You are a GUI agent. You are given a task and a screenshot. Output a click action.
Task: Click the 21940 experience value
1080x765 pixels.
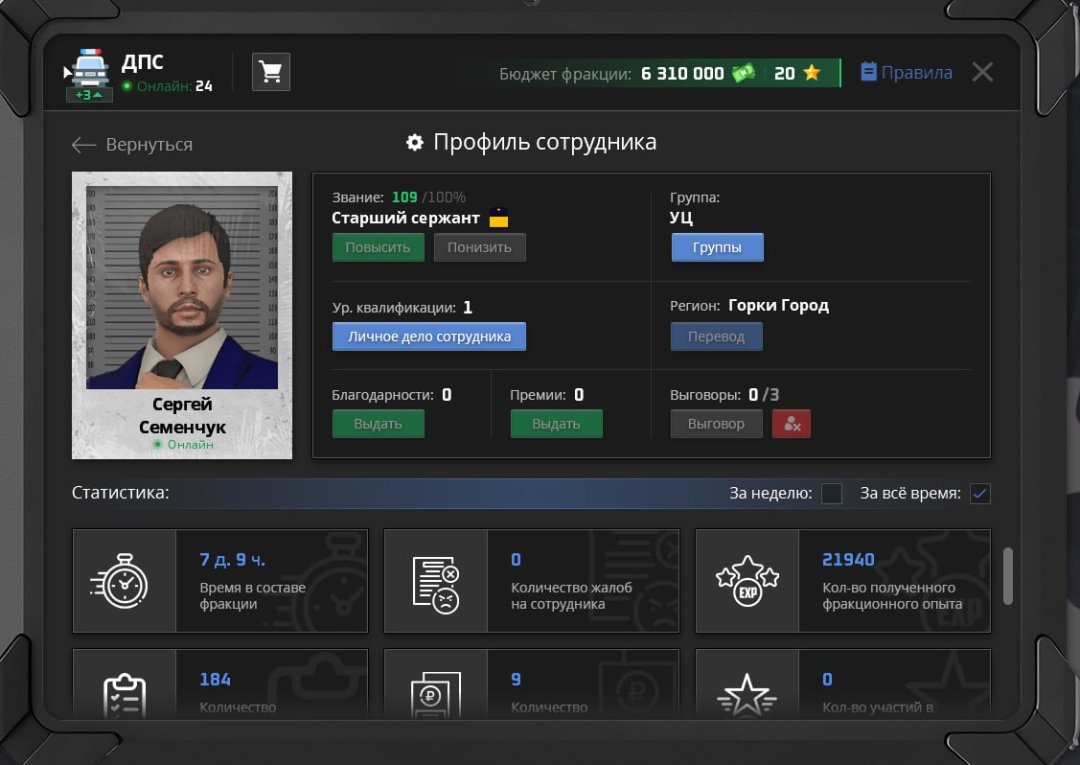point(848,559)
